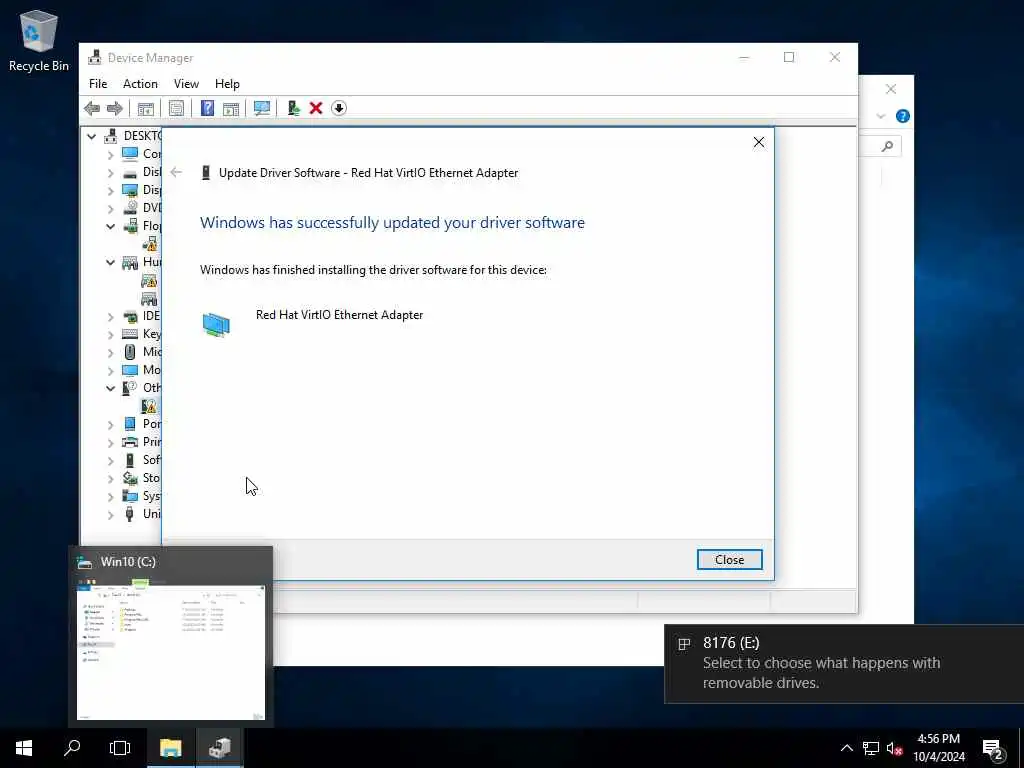This screenshot has width=1024, height=768.
Task: Click the wizard's back arrow icon
Action: [176, 172]
